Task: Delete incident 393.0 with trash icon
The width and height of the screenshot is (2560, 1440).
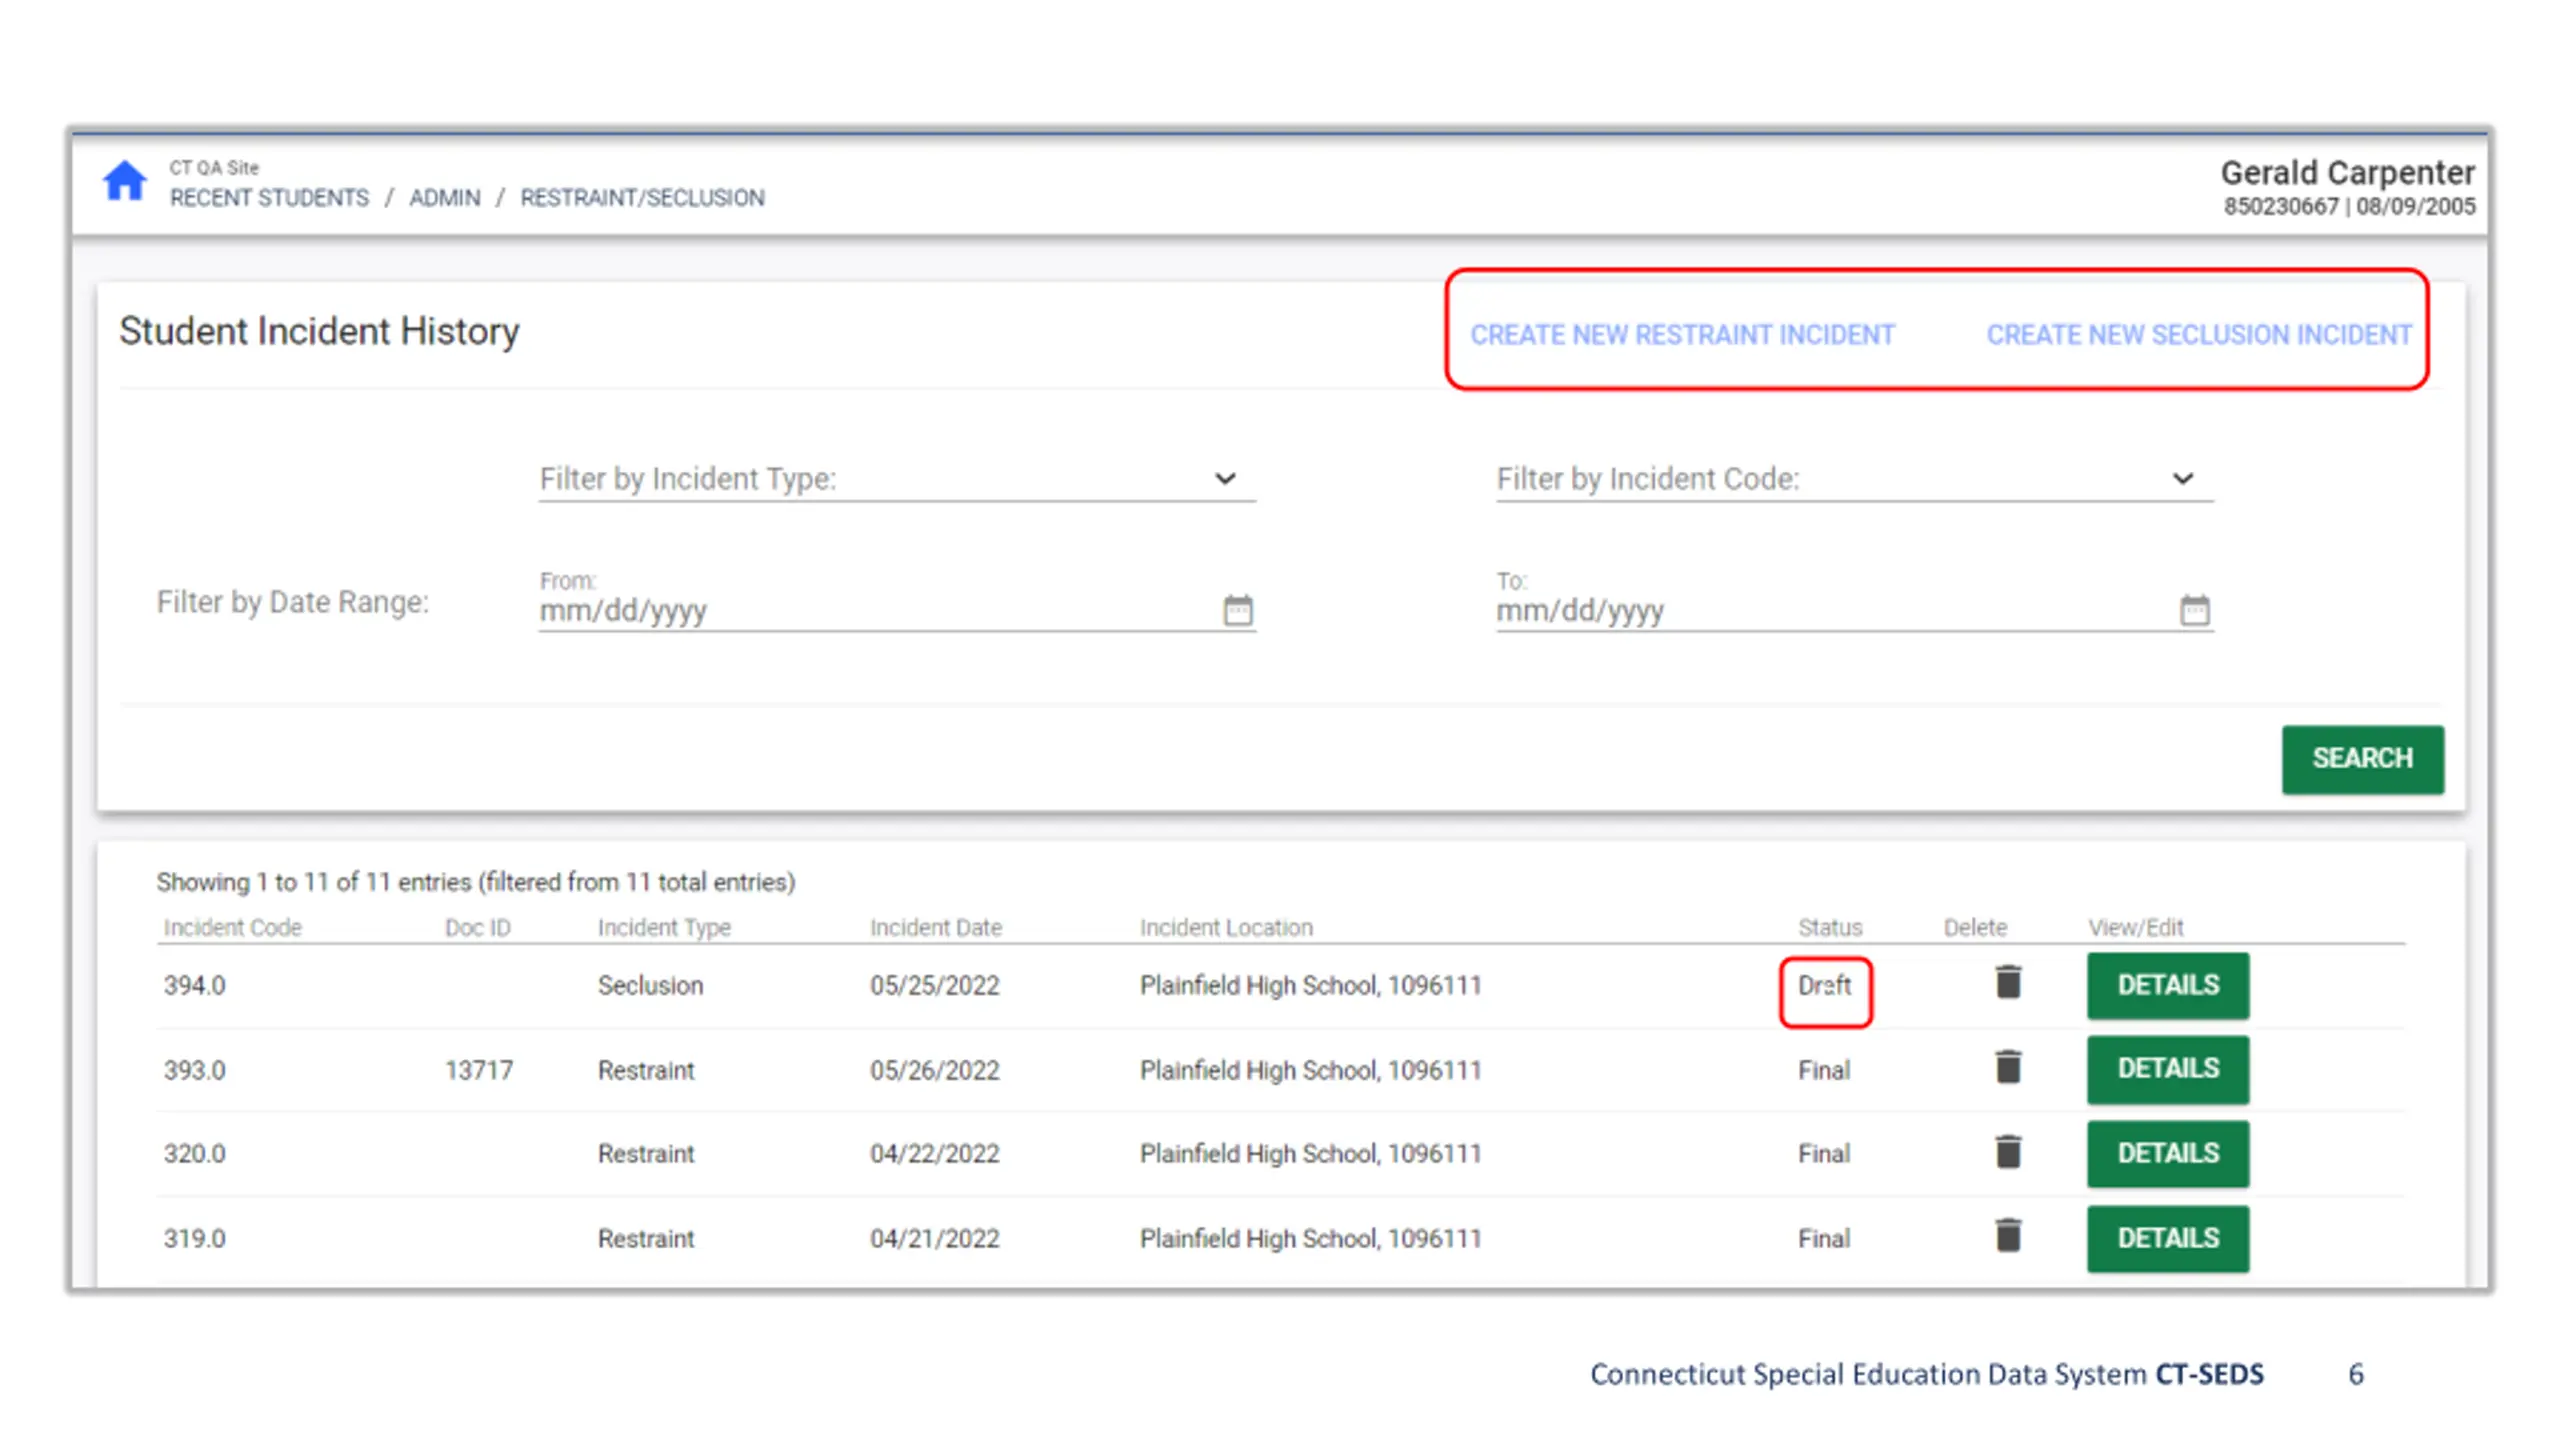Action: coord(2008,1067)
